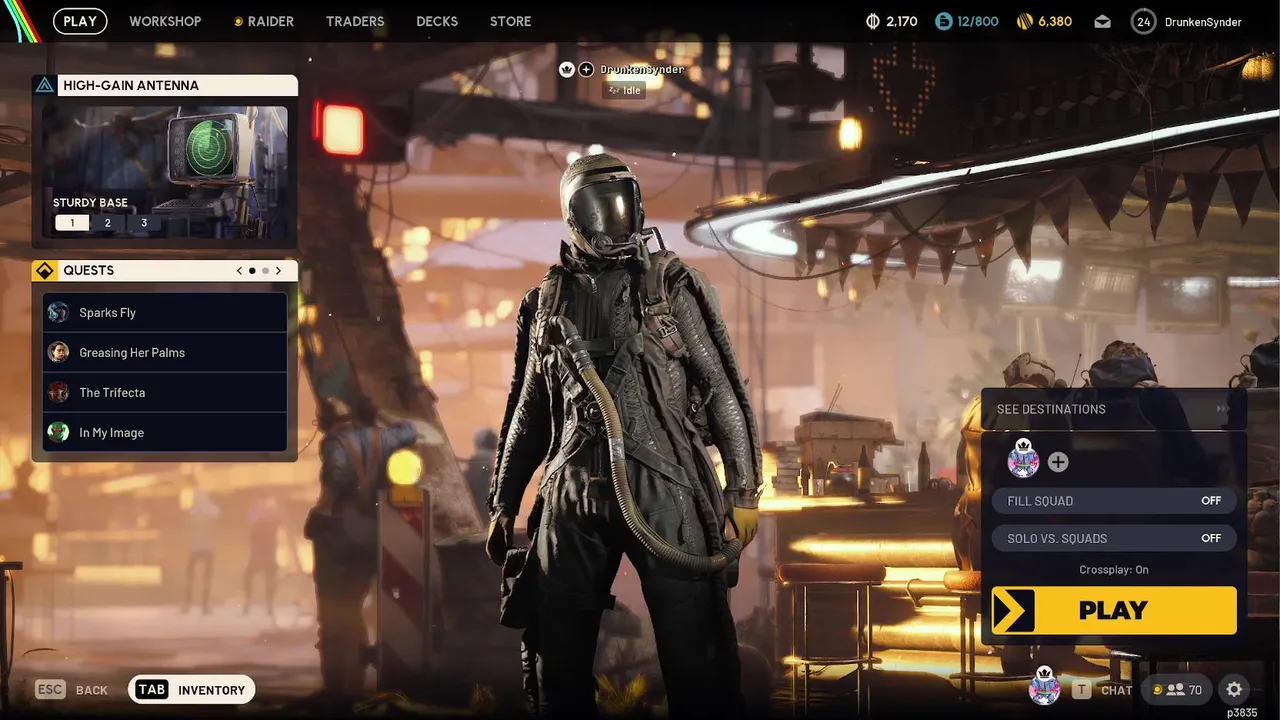Open Inventory with the TAB button
The height and width of the screenshot is (720, 1280).
click(192, 689)
